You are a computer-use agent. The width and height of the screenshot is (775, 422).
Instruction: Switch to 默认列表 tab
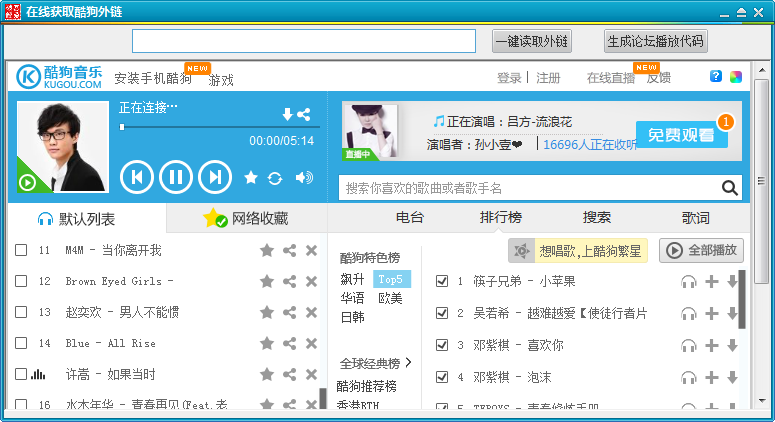87,219
